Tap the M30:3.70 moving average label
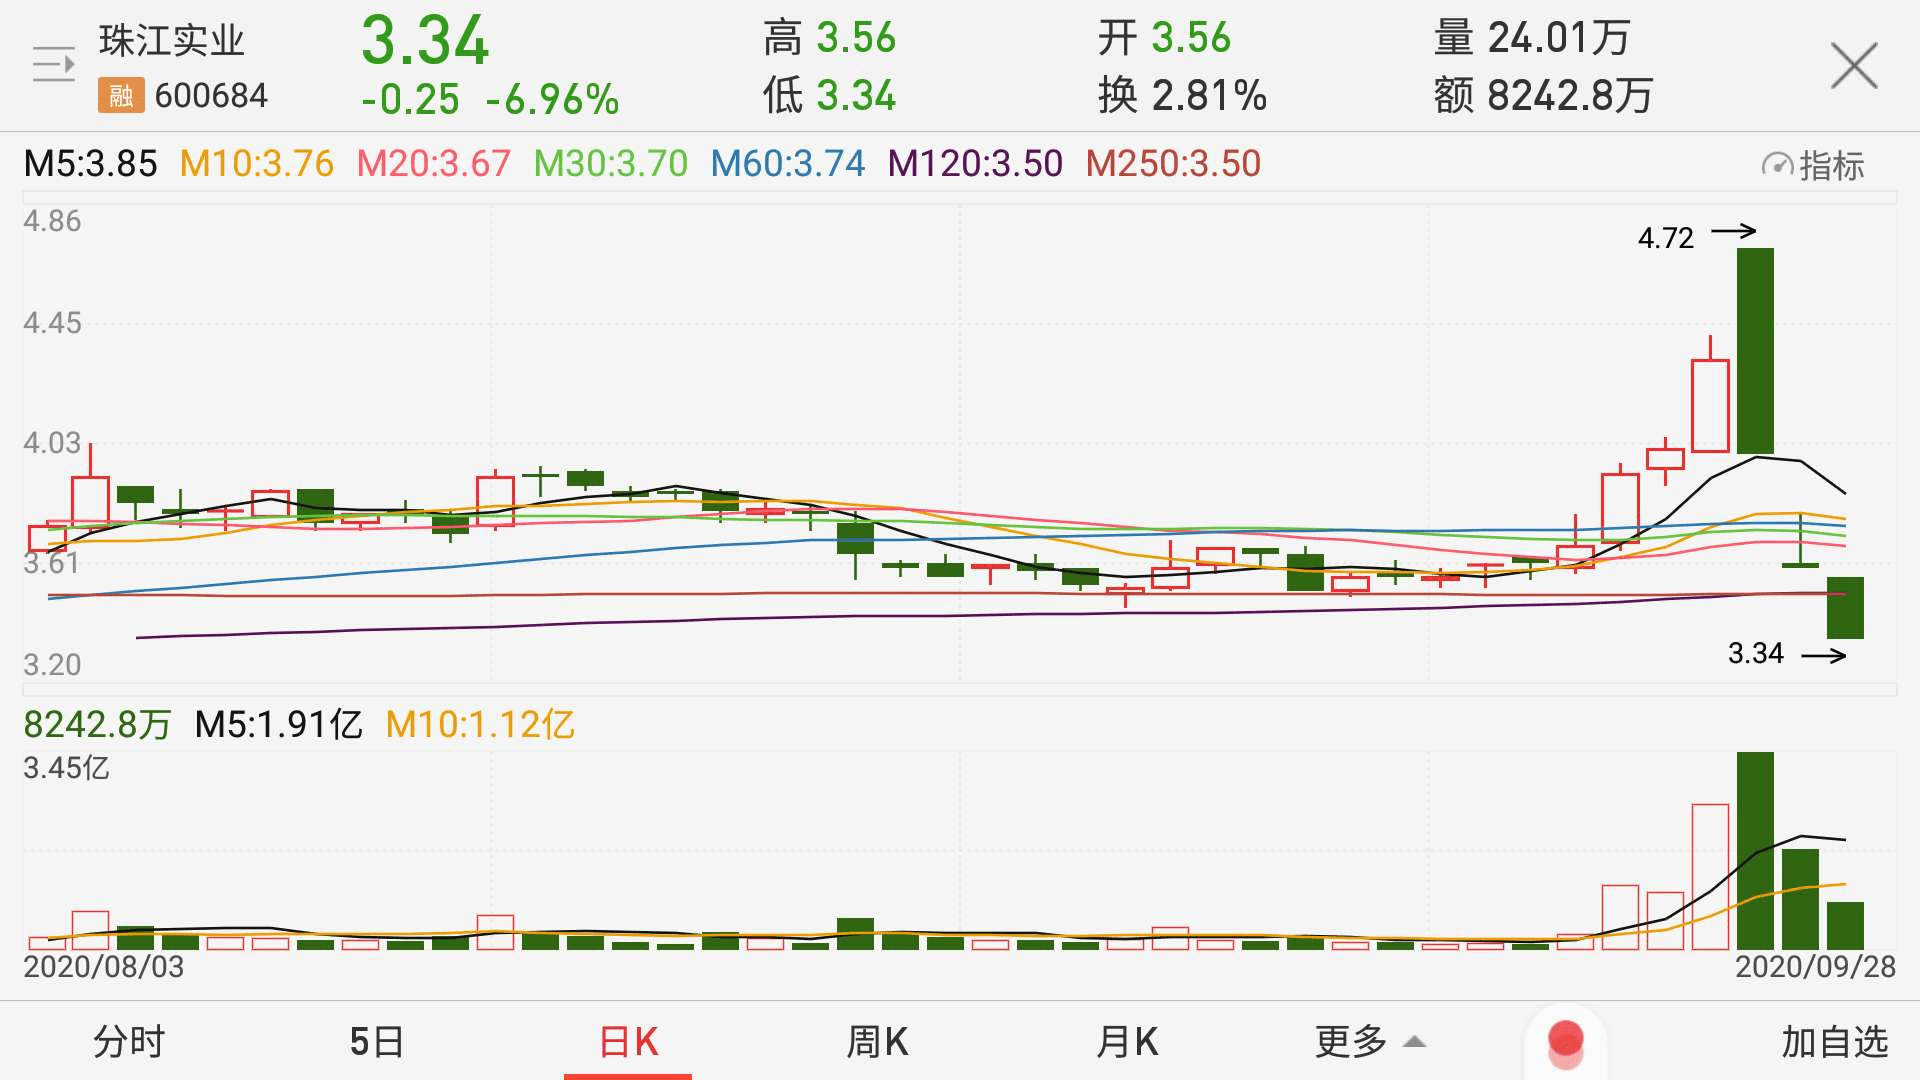The image size is (1920, 1080). tap(611, 163)
